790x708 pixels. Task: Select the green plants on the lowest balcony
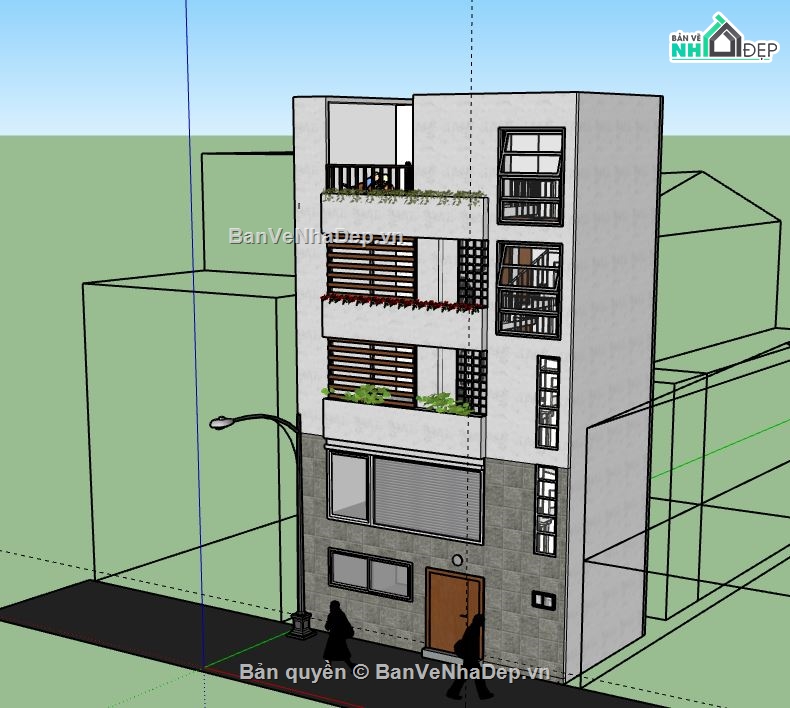pos(372,396)
